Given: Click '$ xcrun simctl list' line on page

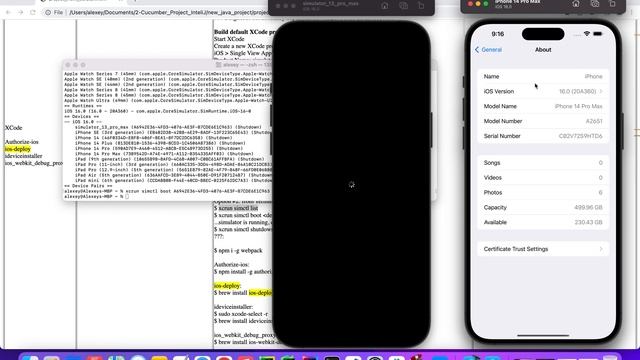Looking at the screenshot, I should [x=236, y=208].
